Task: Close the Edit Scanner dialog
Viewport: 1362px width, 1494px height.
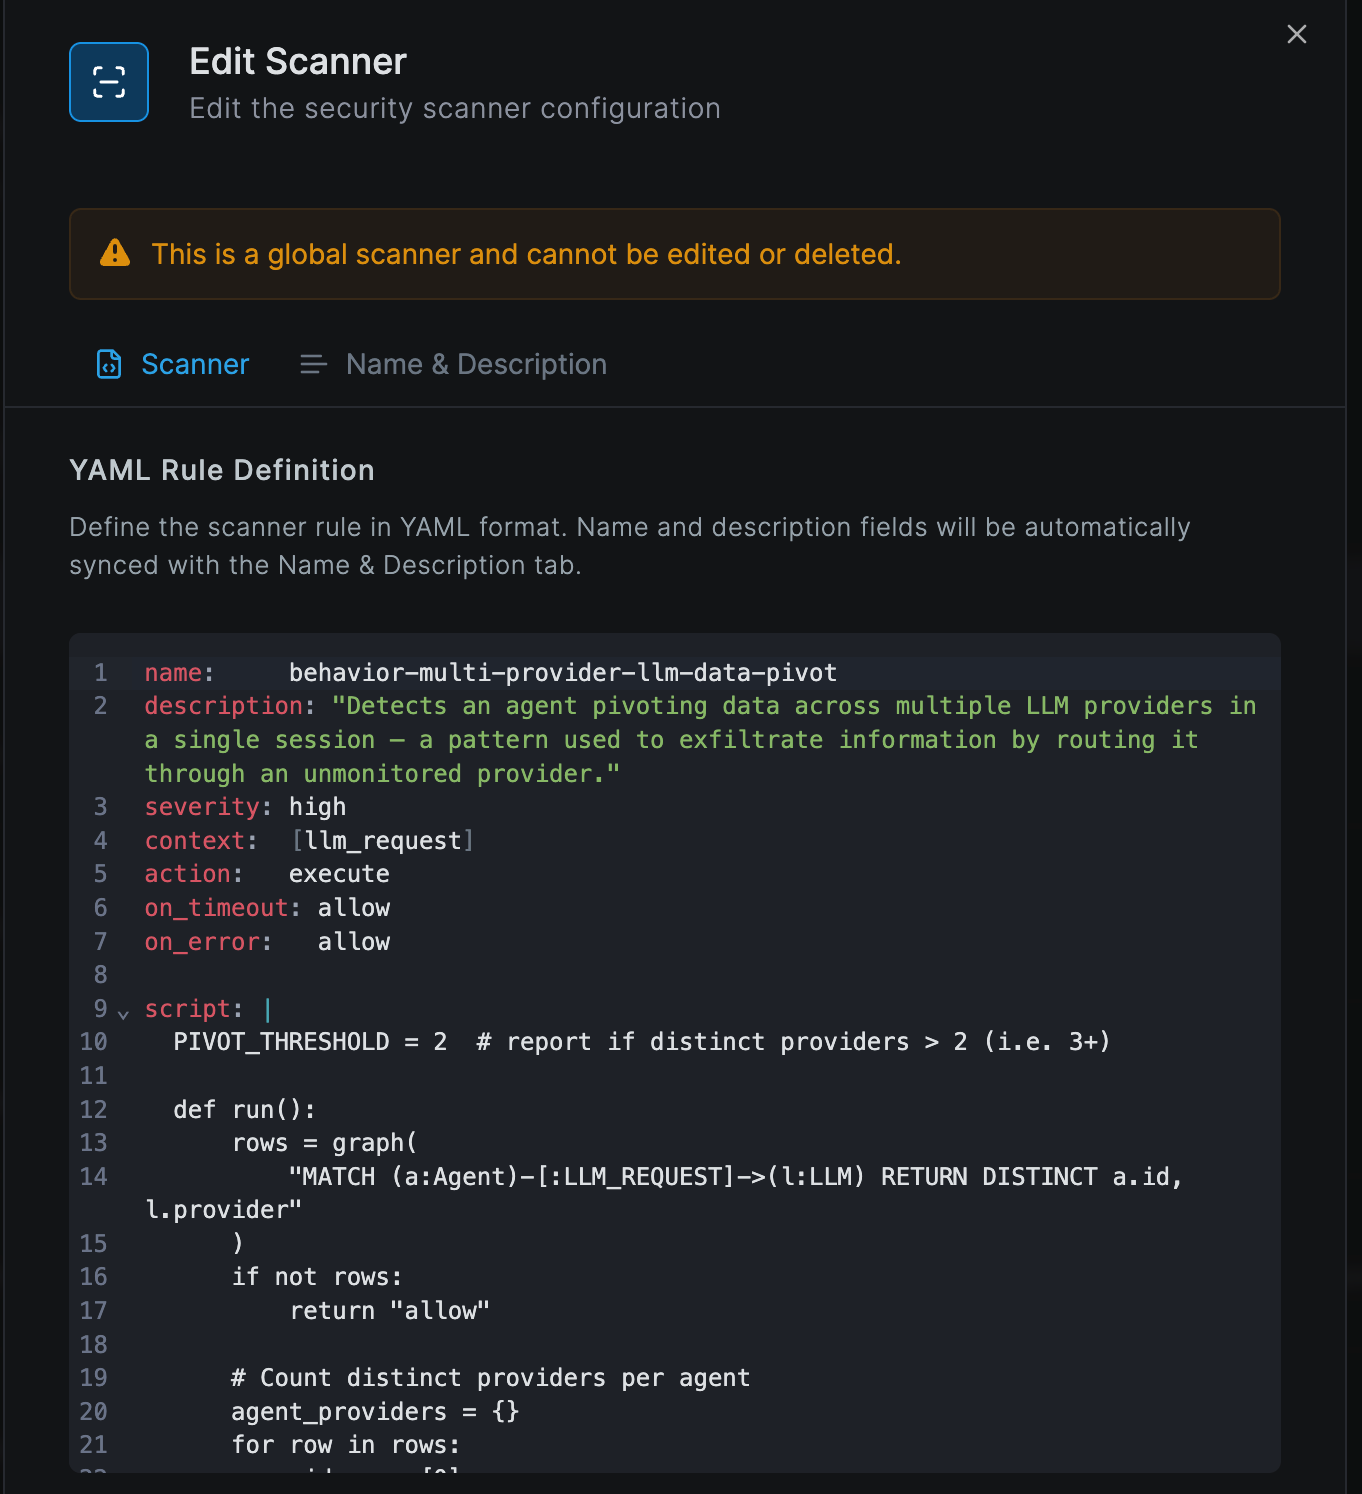Action: (1296, 35)
